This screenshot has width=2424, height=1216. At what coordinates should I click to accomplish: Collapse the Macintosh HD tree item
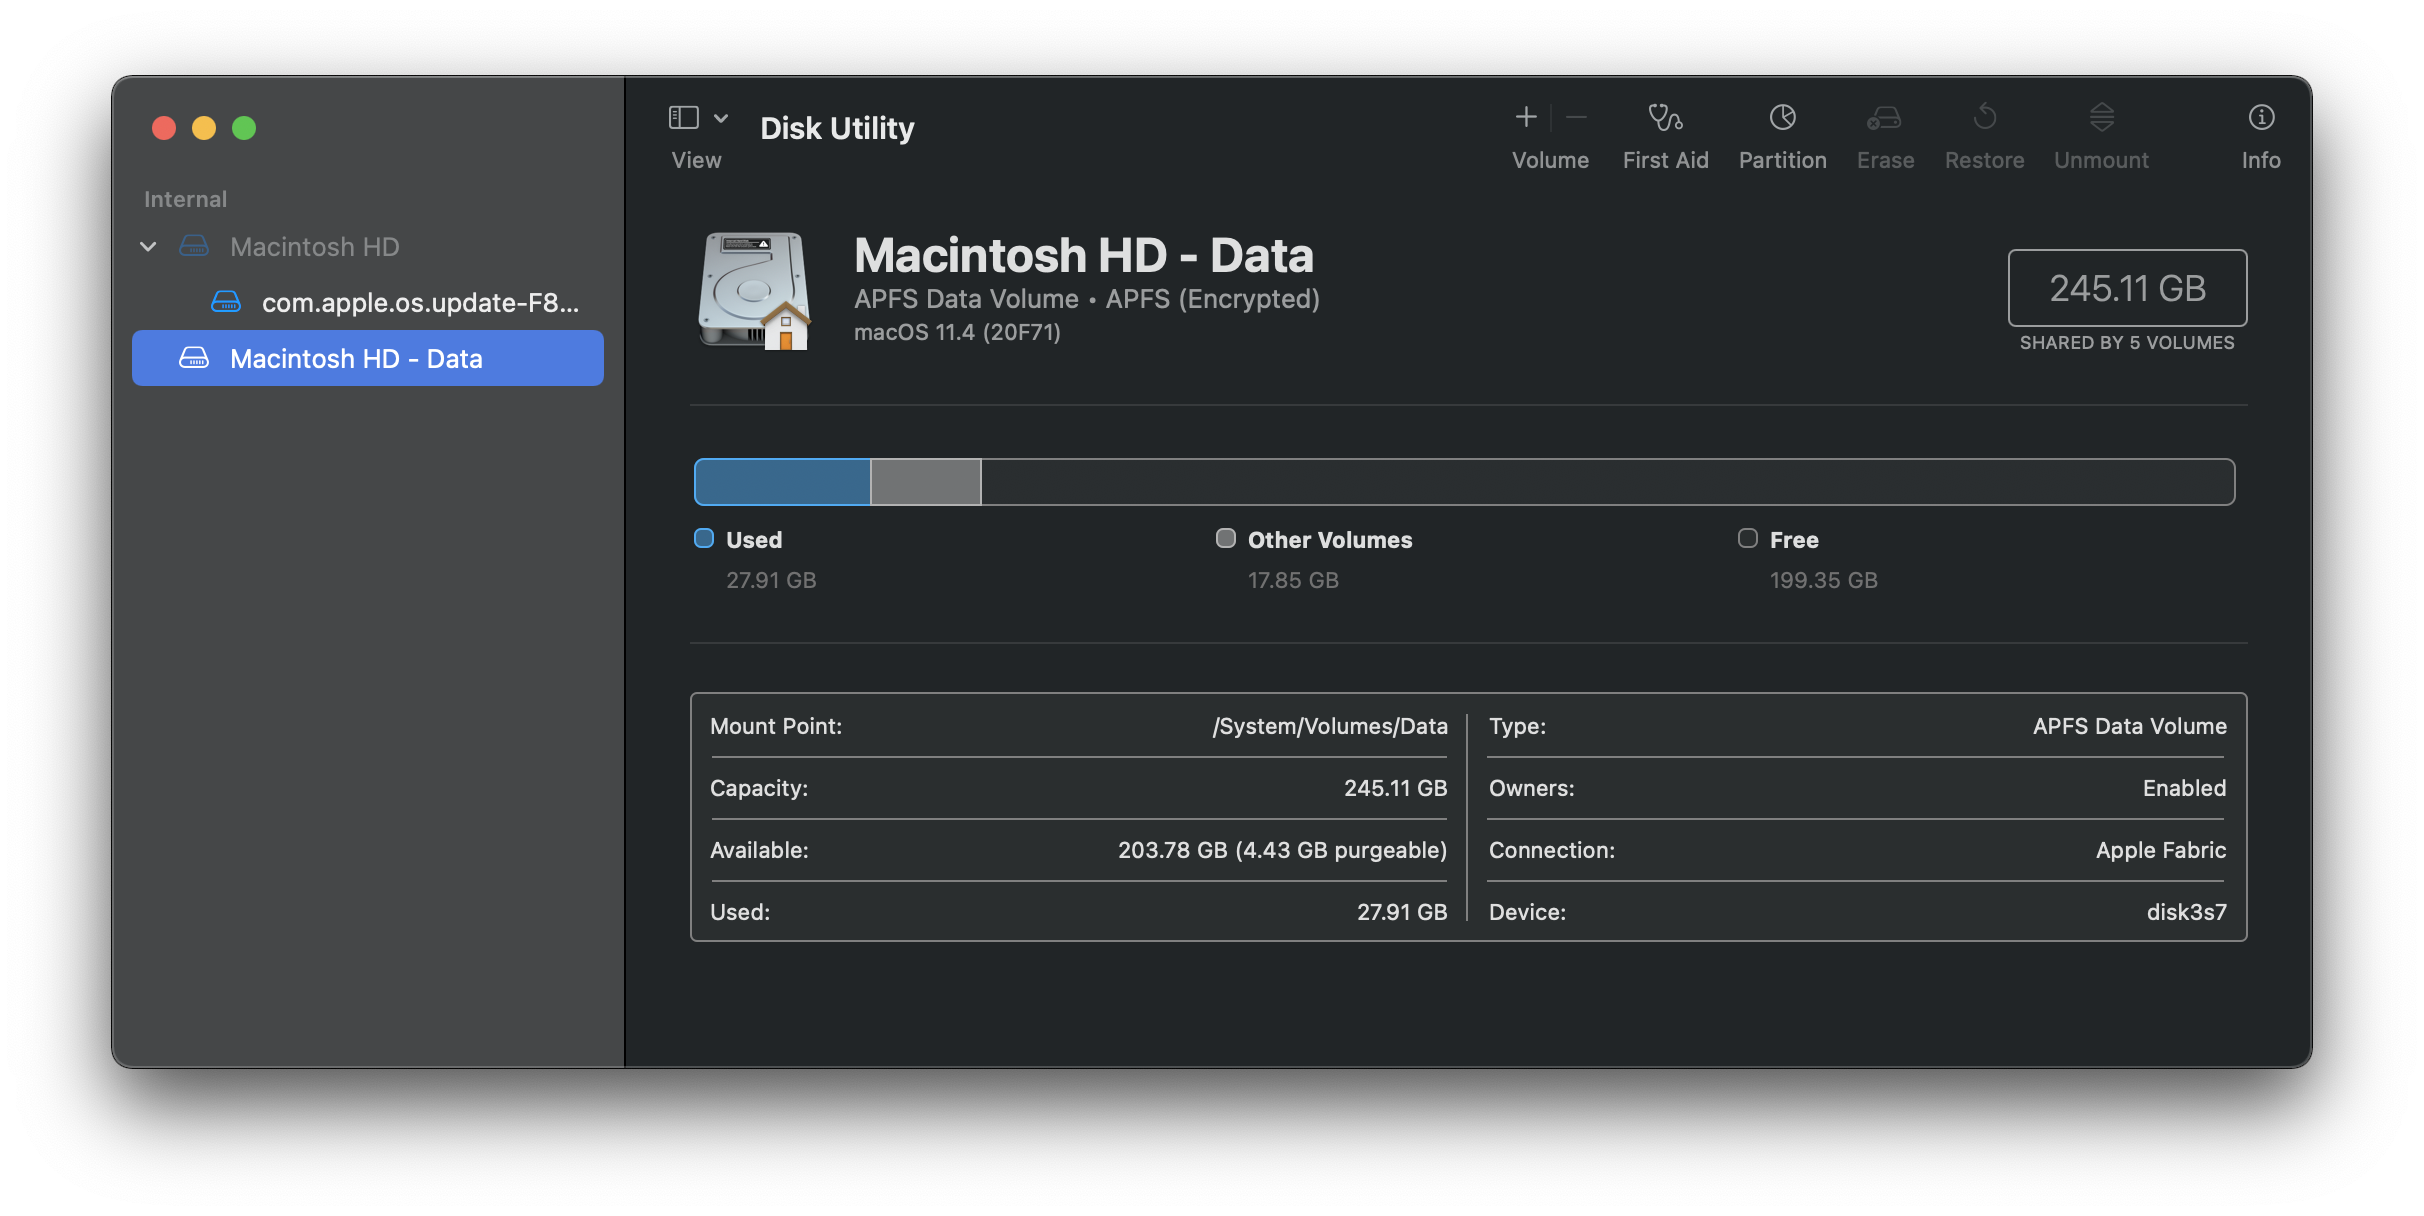click(150, 245)
